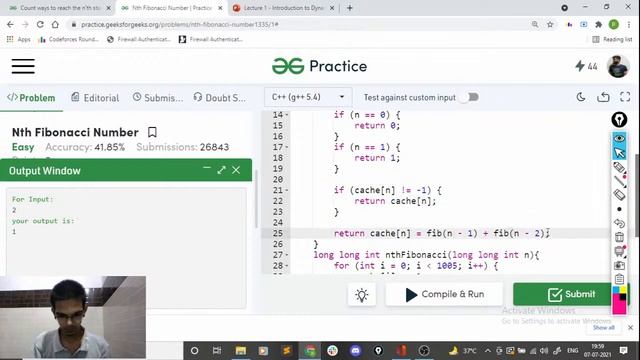640x360 pixels.
Task: Clear annotations with the trash icon
Action: 619,237
